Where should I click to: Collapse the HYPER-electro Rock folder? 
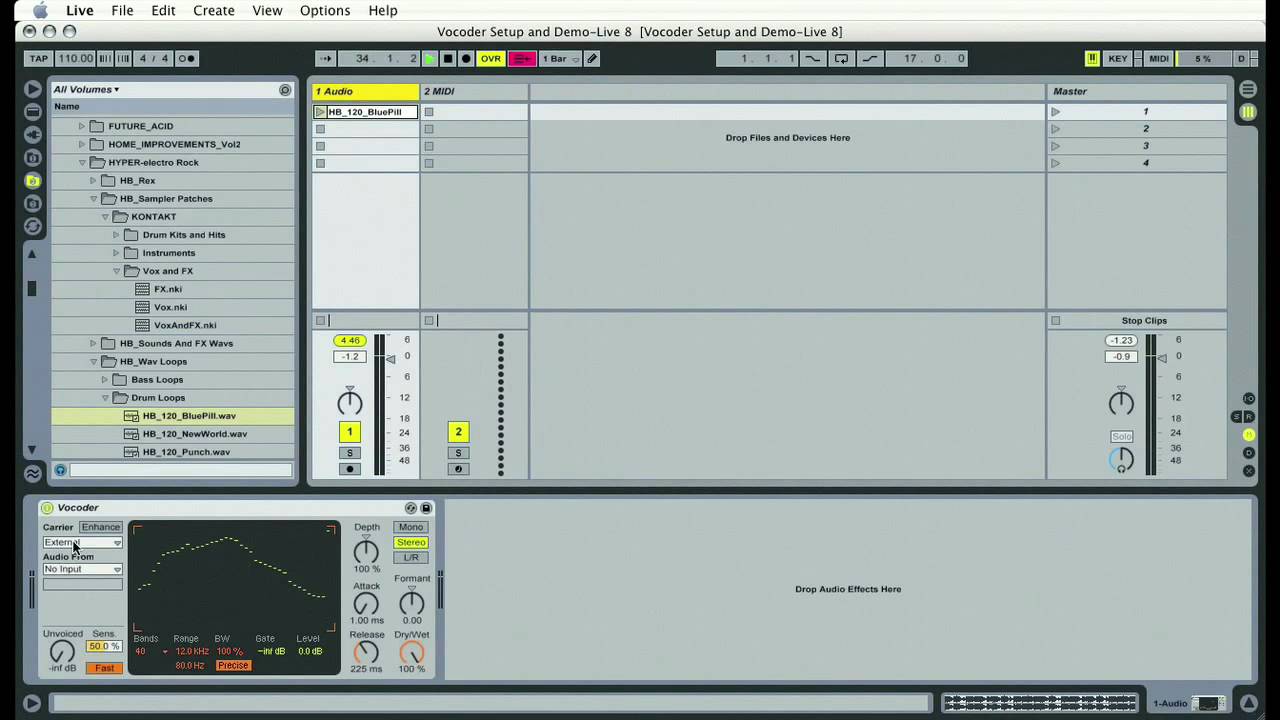point(82,162)
